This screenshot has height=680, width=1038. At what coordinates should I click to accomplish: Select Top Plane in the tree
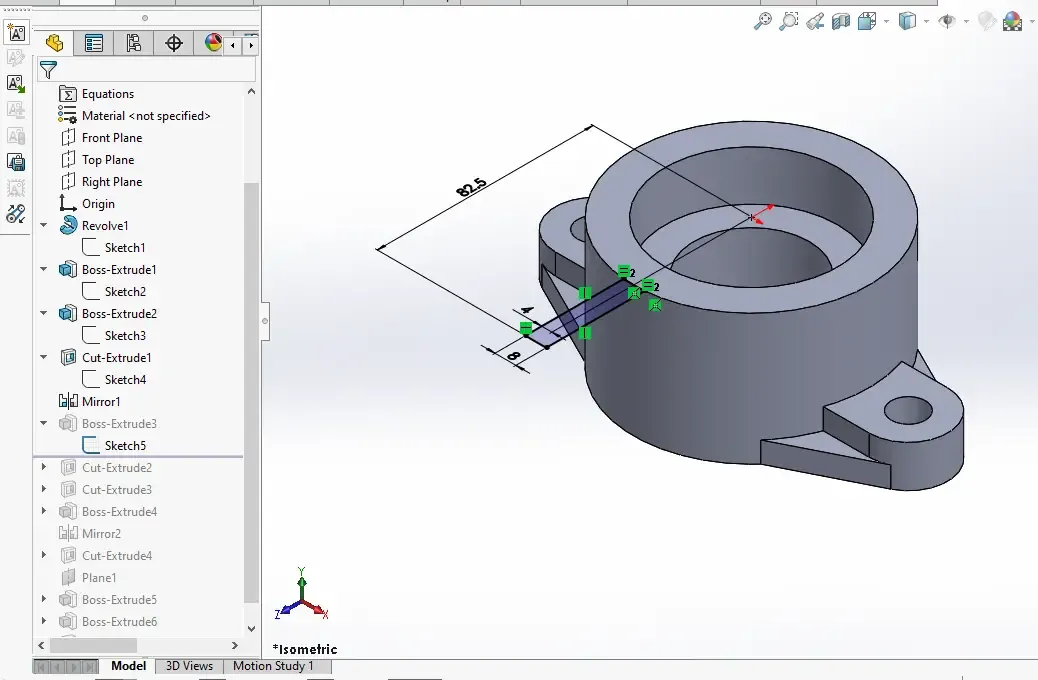107,160
